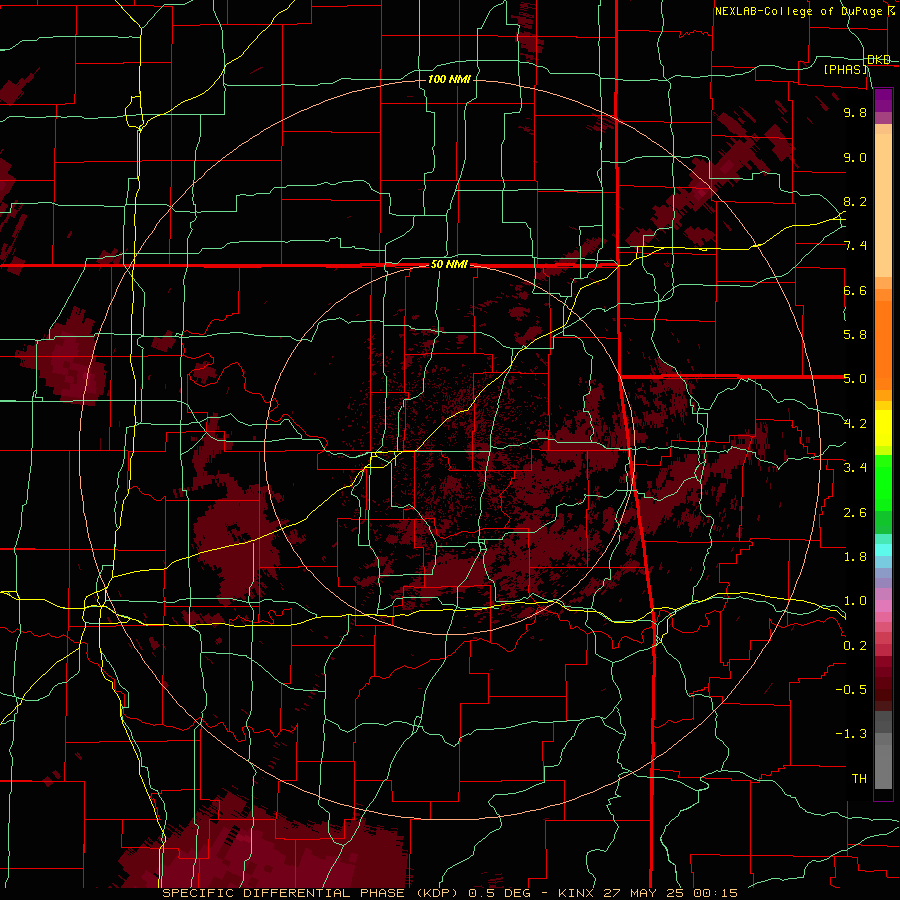This screenshot has width=900, height=900.
Task: Click the 3.4 value on the color scale
Action: [855, 468]
